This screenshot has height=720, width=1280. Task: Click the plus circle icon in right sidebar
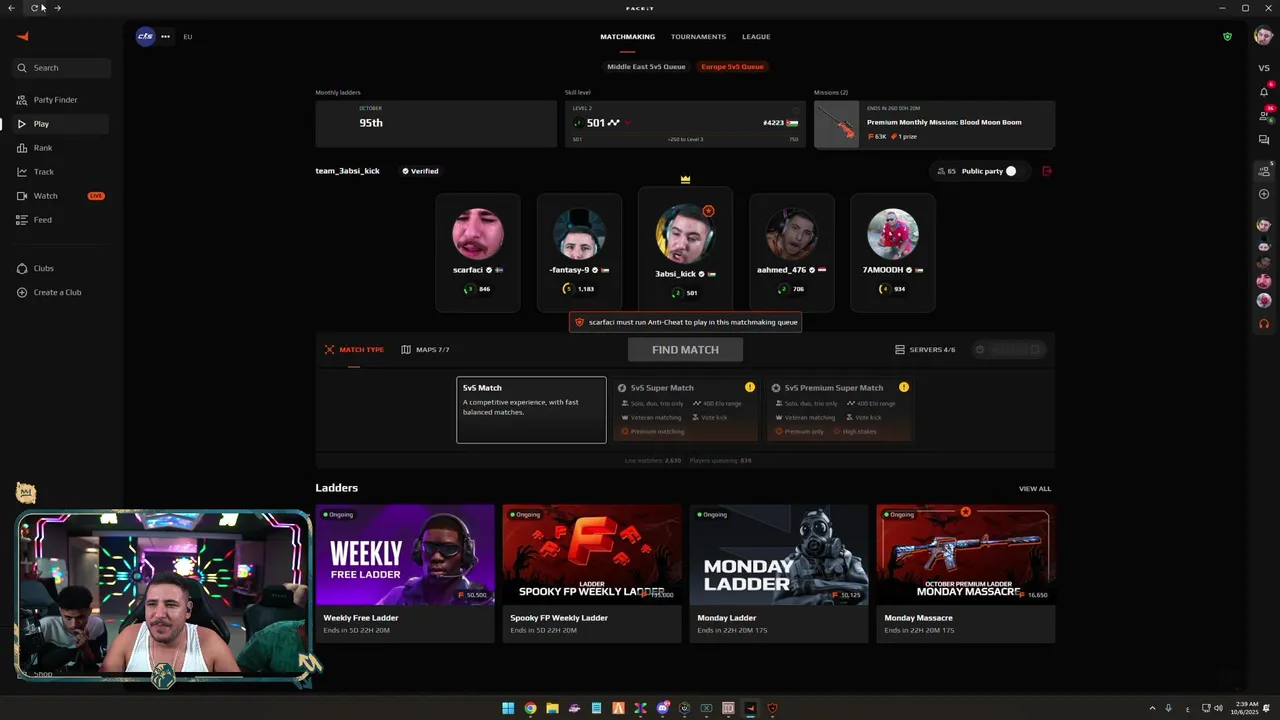pos(1264,194)
